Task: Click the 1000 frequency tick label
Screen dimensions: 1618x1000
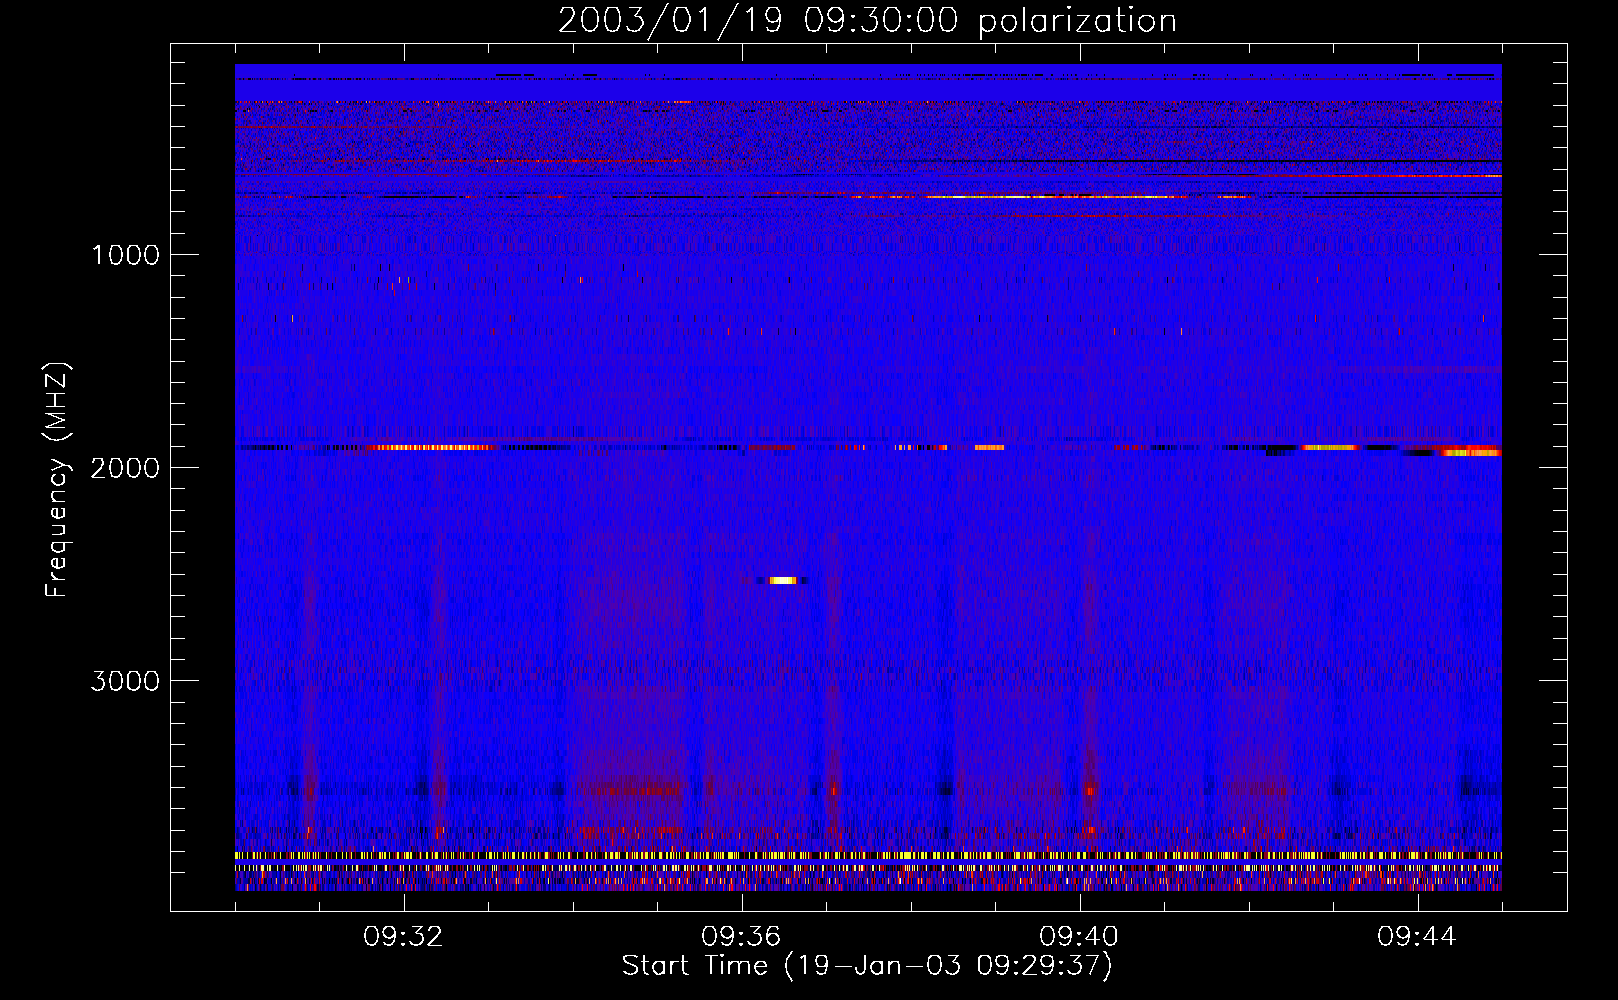Action: [125, 255]
